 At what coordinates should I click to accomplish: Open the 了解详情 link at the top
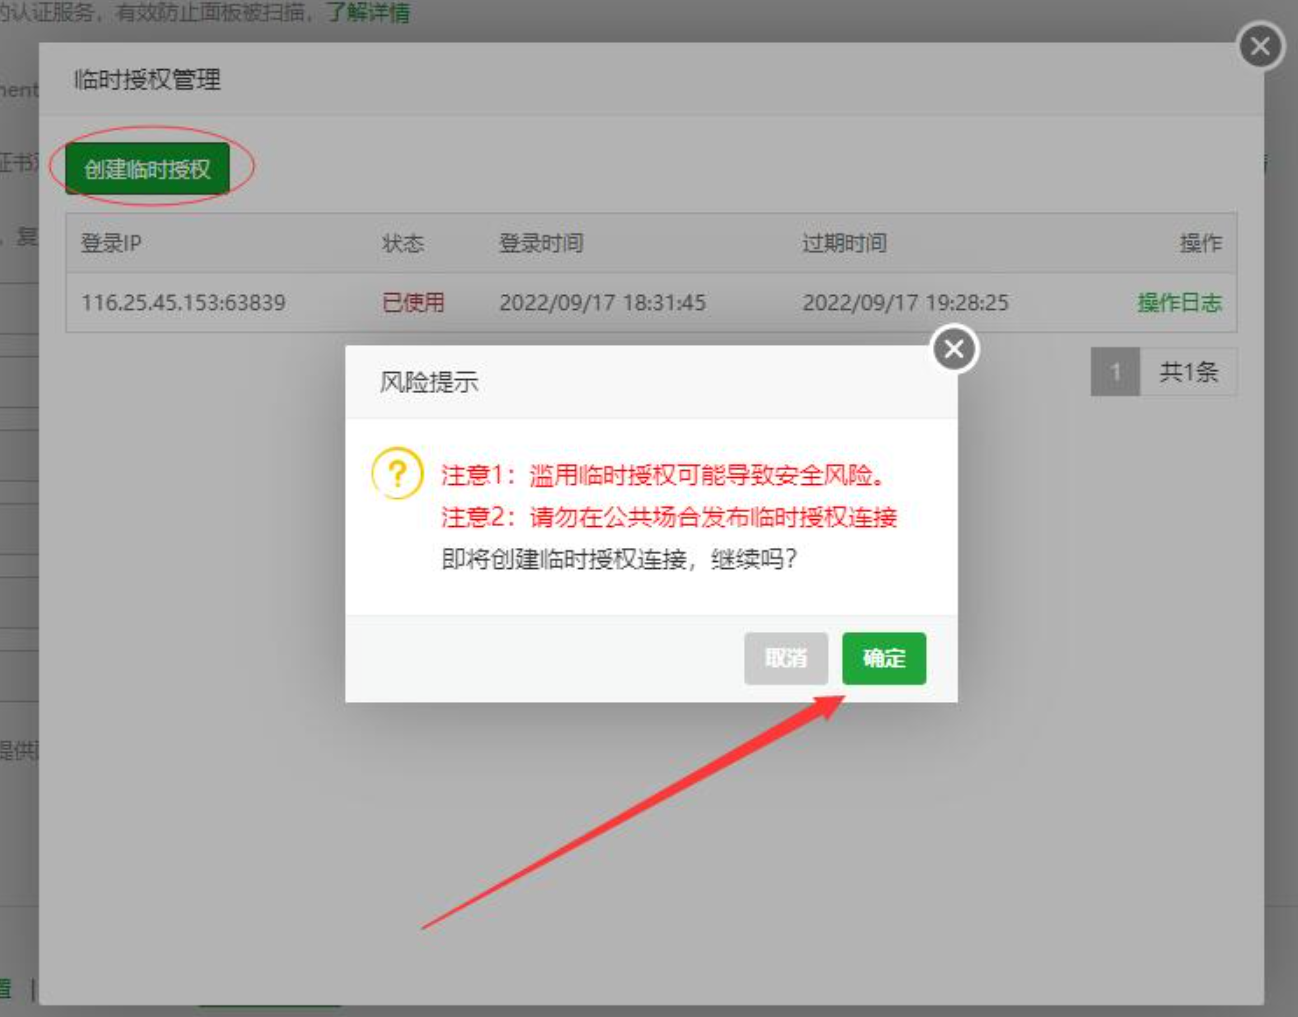tap(367, 13)
